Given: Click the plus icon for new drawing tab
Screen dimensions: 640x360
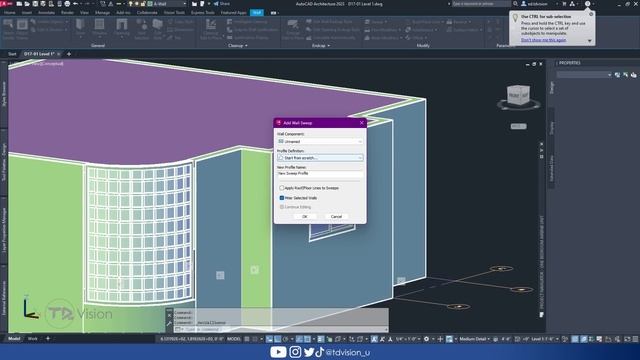Looking at the screenshot, I should (x=69, y=54).
